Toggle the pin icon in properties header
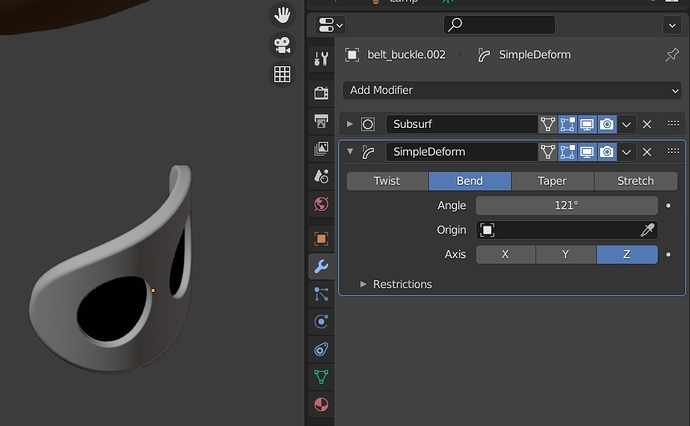This screenshot has height=426, width=690. click(672, 55)
